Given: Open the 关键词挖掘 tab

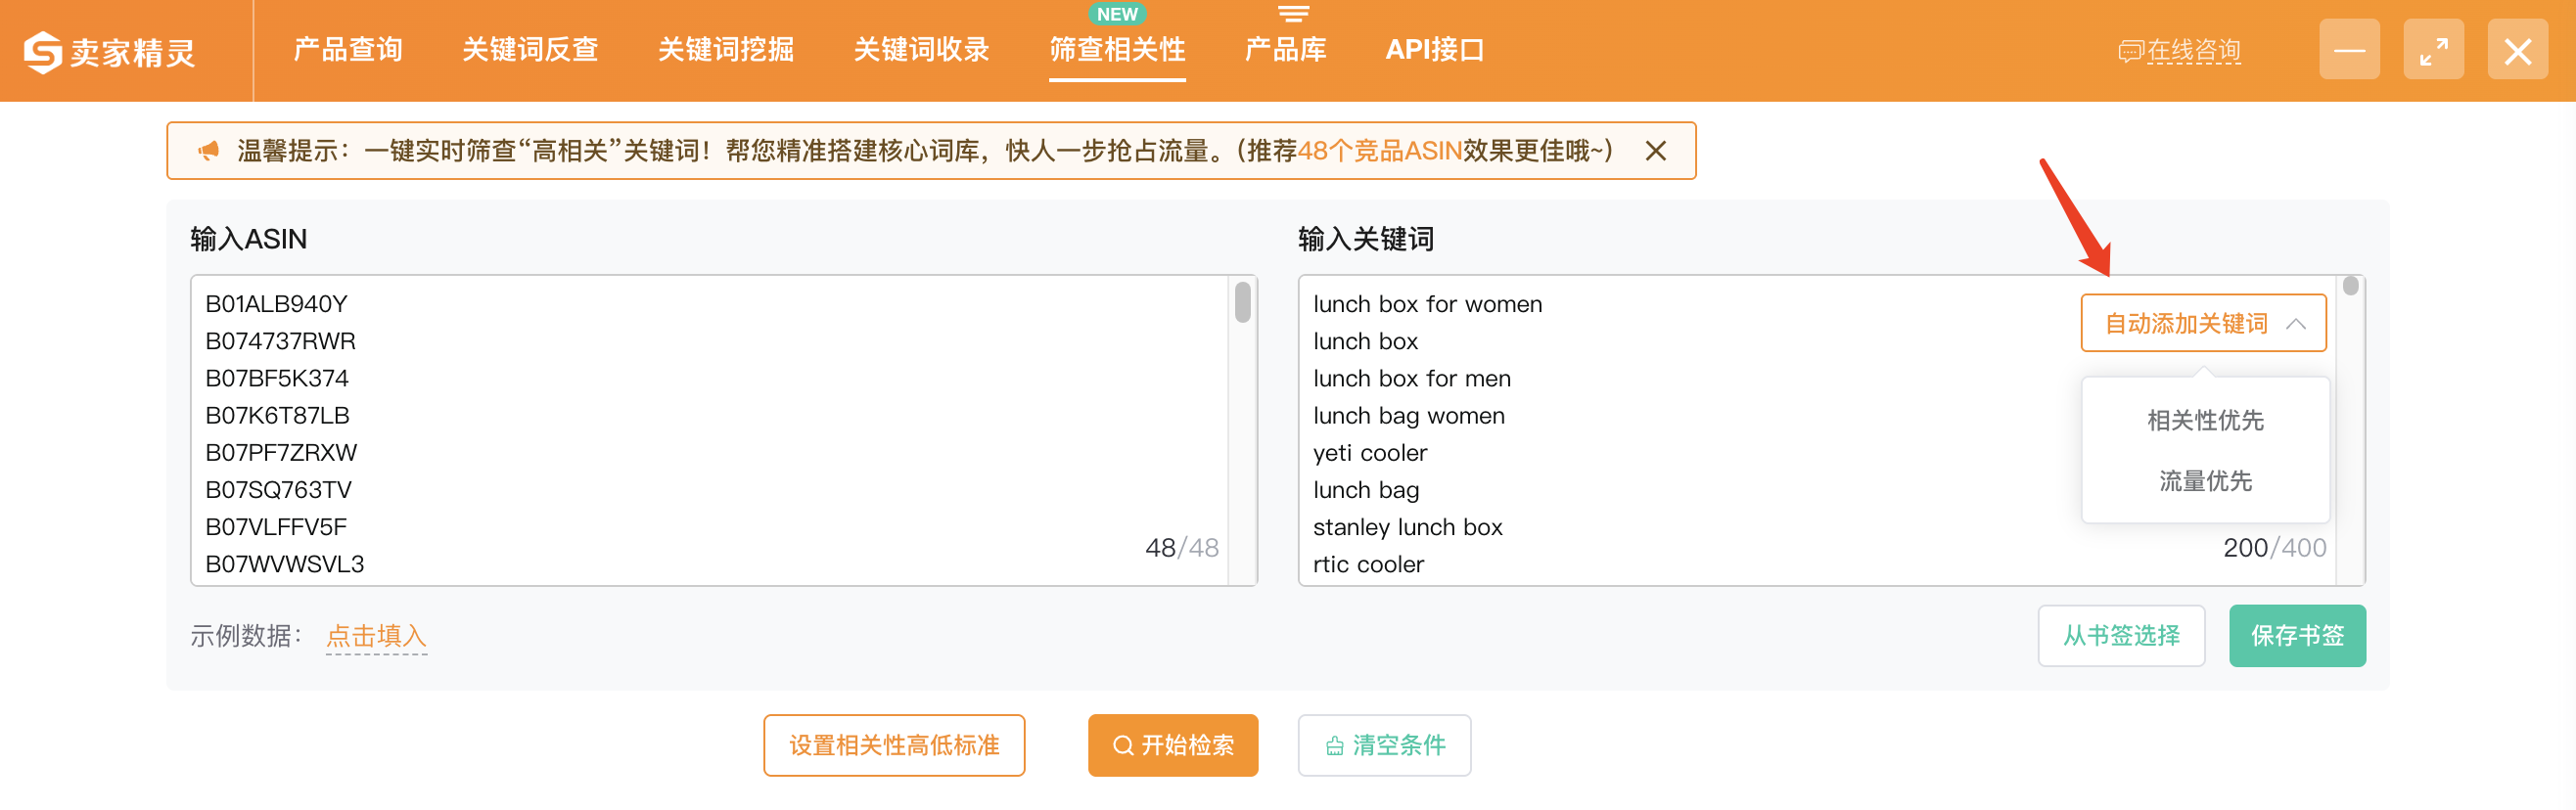Looking at the screenshot, I should pos(726,49).
